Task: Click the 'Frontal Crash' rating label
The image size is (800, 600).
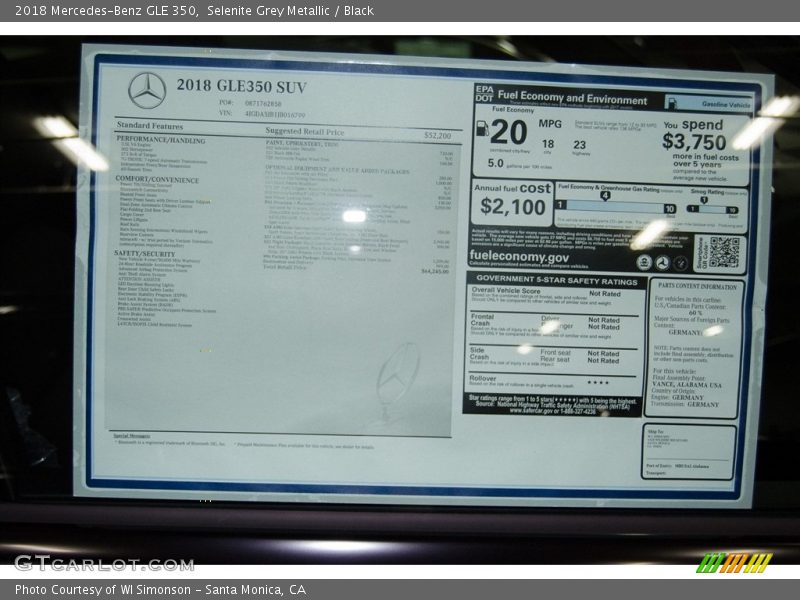Action: click(482, 320)
